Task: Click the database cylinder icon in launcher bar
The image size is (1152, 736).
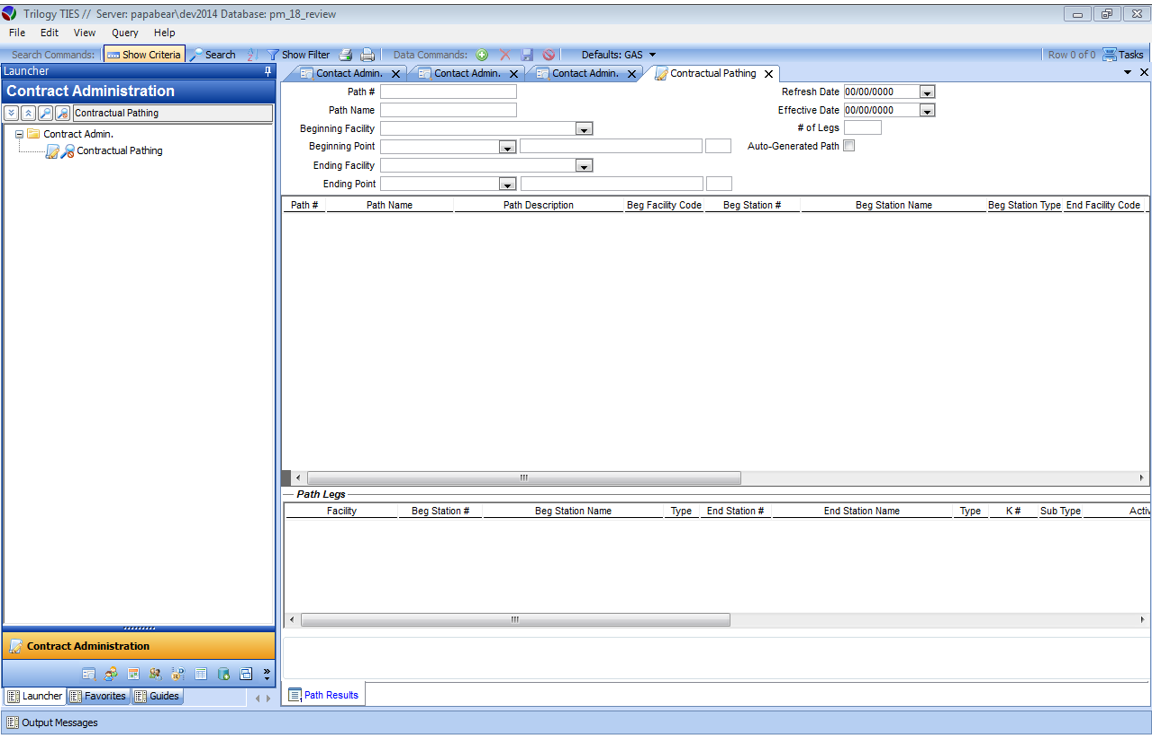Action: (223, 674)
